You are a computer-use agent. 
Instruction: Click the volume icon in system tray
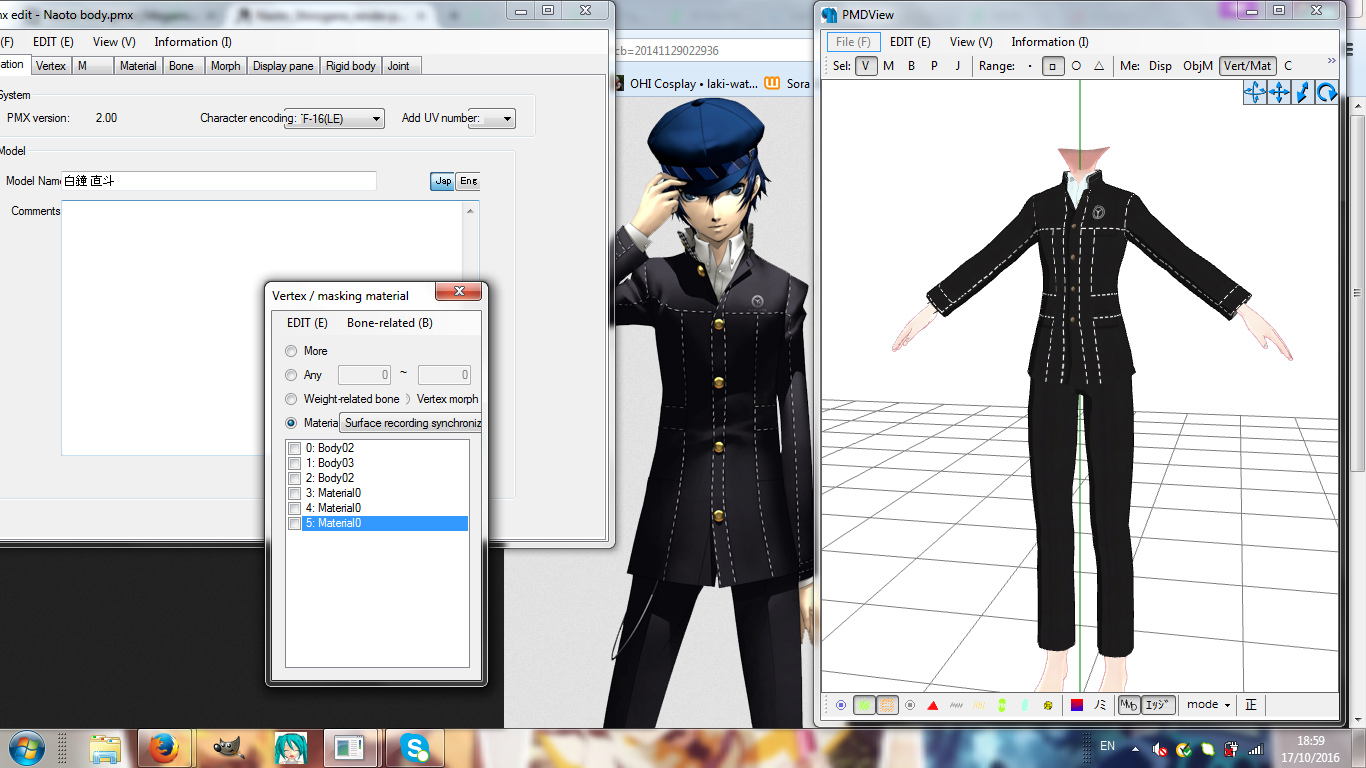tap(1159, 748)
